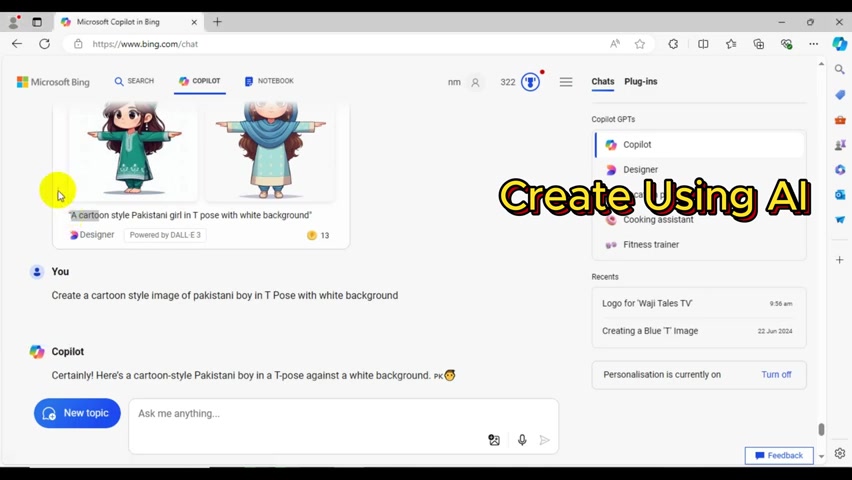Open the Shopping tag sidebar icon
Image resolution: width=852 pixels, height=480 pixels.
click(x=840, y=95)
